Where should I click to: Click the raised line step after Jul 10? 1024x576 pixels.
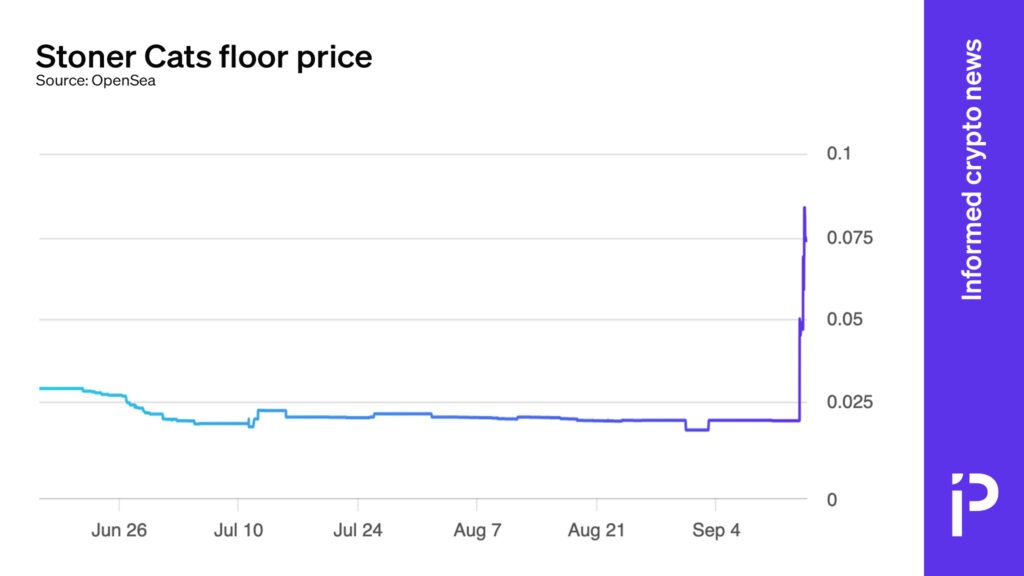click(x=271, y=410)
